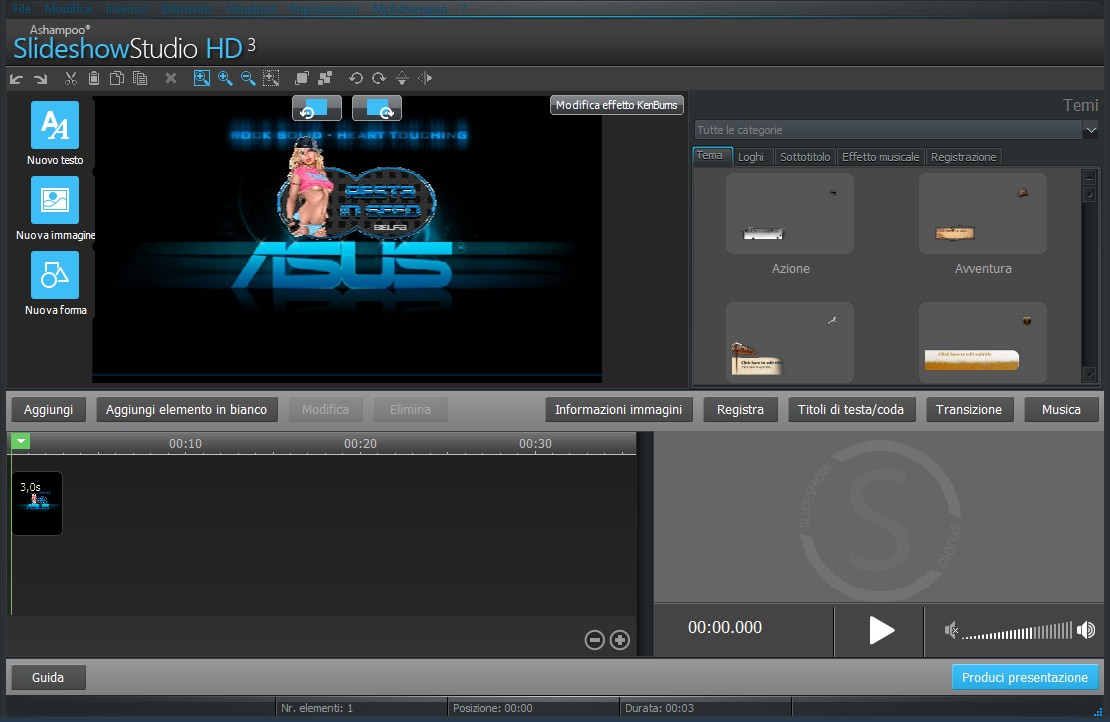Open Informazioni immagini

[618, 410]
